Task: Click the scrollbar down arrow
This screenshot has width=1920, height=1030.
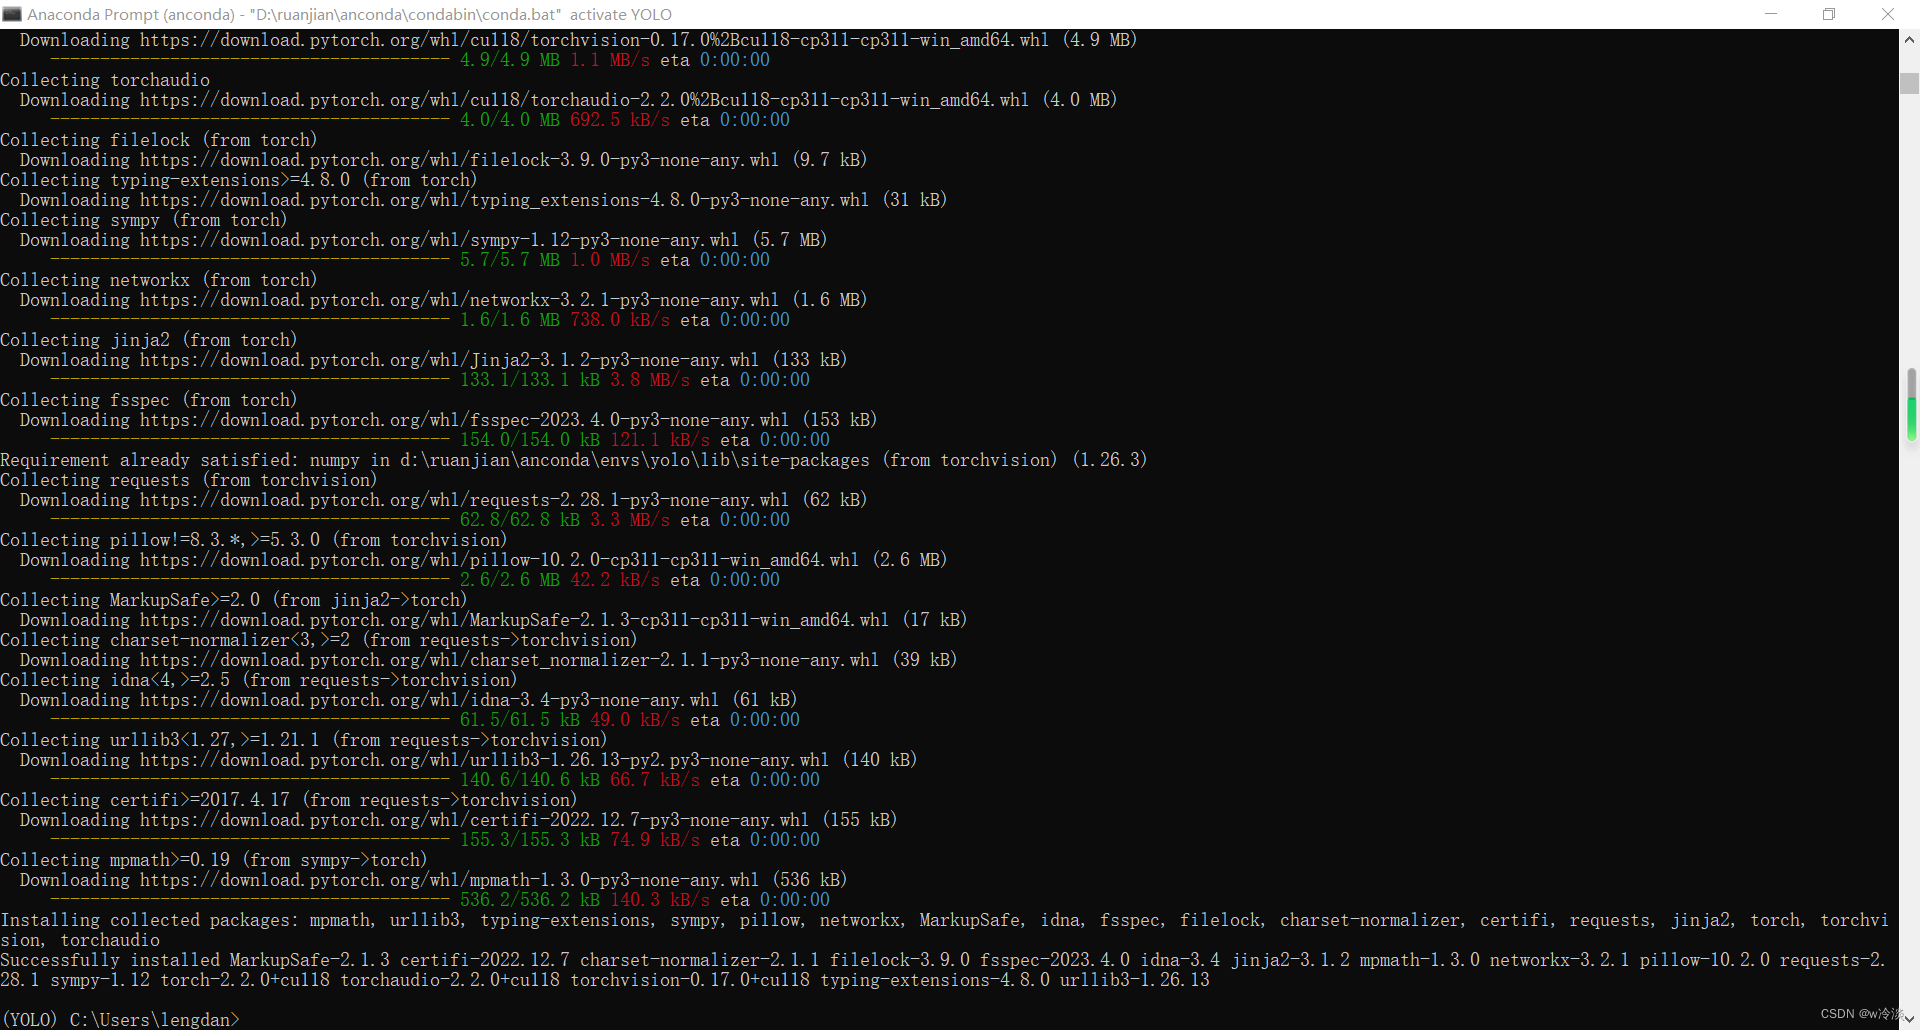Action: pyautogui.click(x=1909, y=1019)
